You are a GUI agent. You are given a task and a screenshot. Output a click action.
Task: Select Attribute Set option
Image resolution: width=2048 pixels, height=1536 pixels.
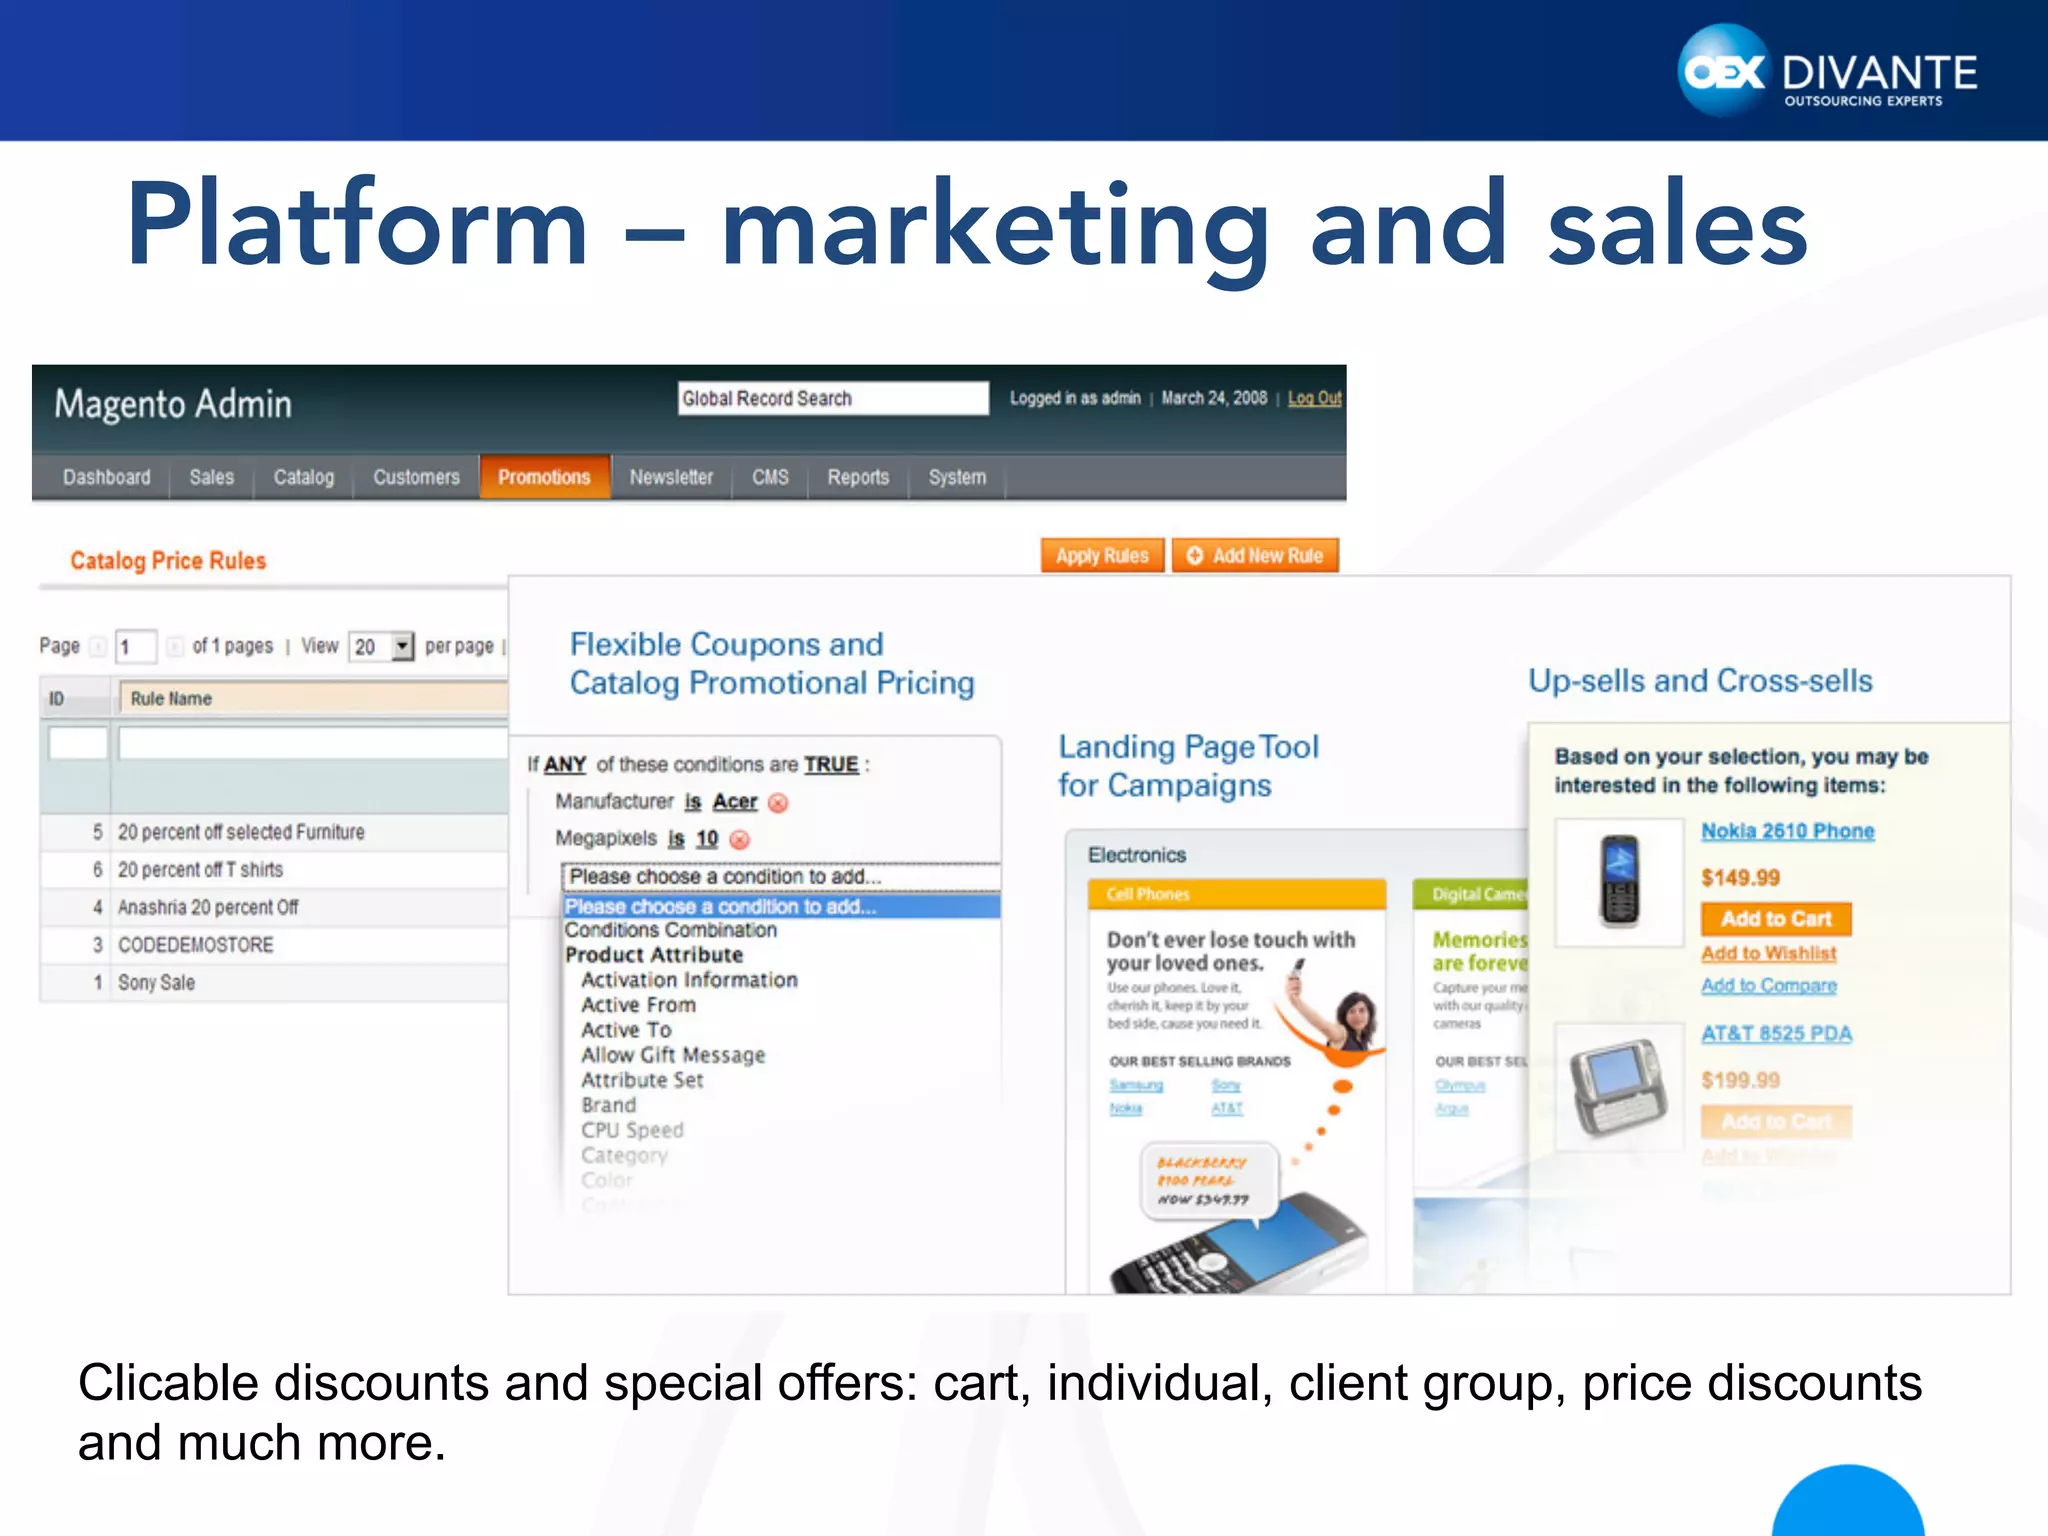tap(642, 1080)
